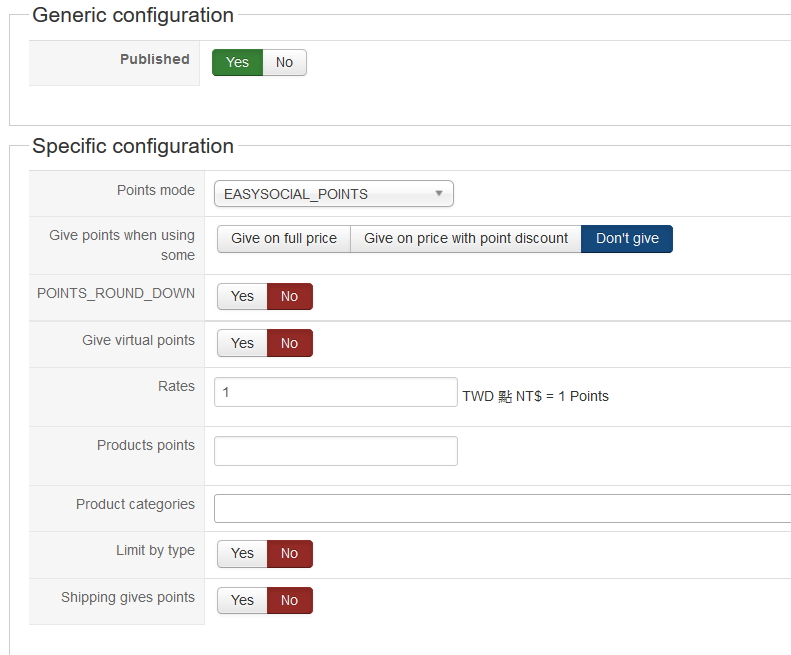
Task: Select Give on full price option
Action: 284,238
